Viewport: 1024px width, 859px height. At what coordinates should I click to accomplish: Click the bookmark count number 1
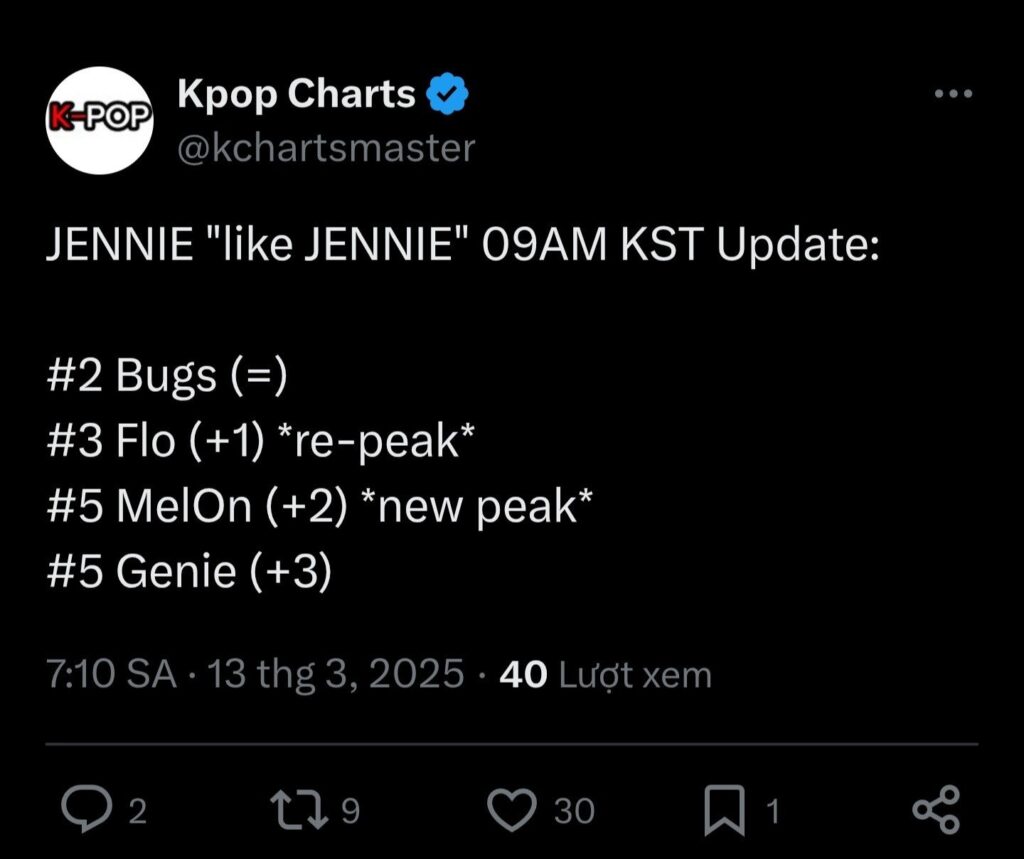(772, 811)
